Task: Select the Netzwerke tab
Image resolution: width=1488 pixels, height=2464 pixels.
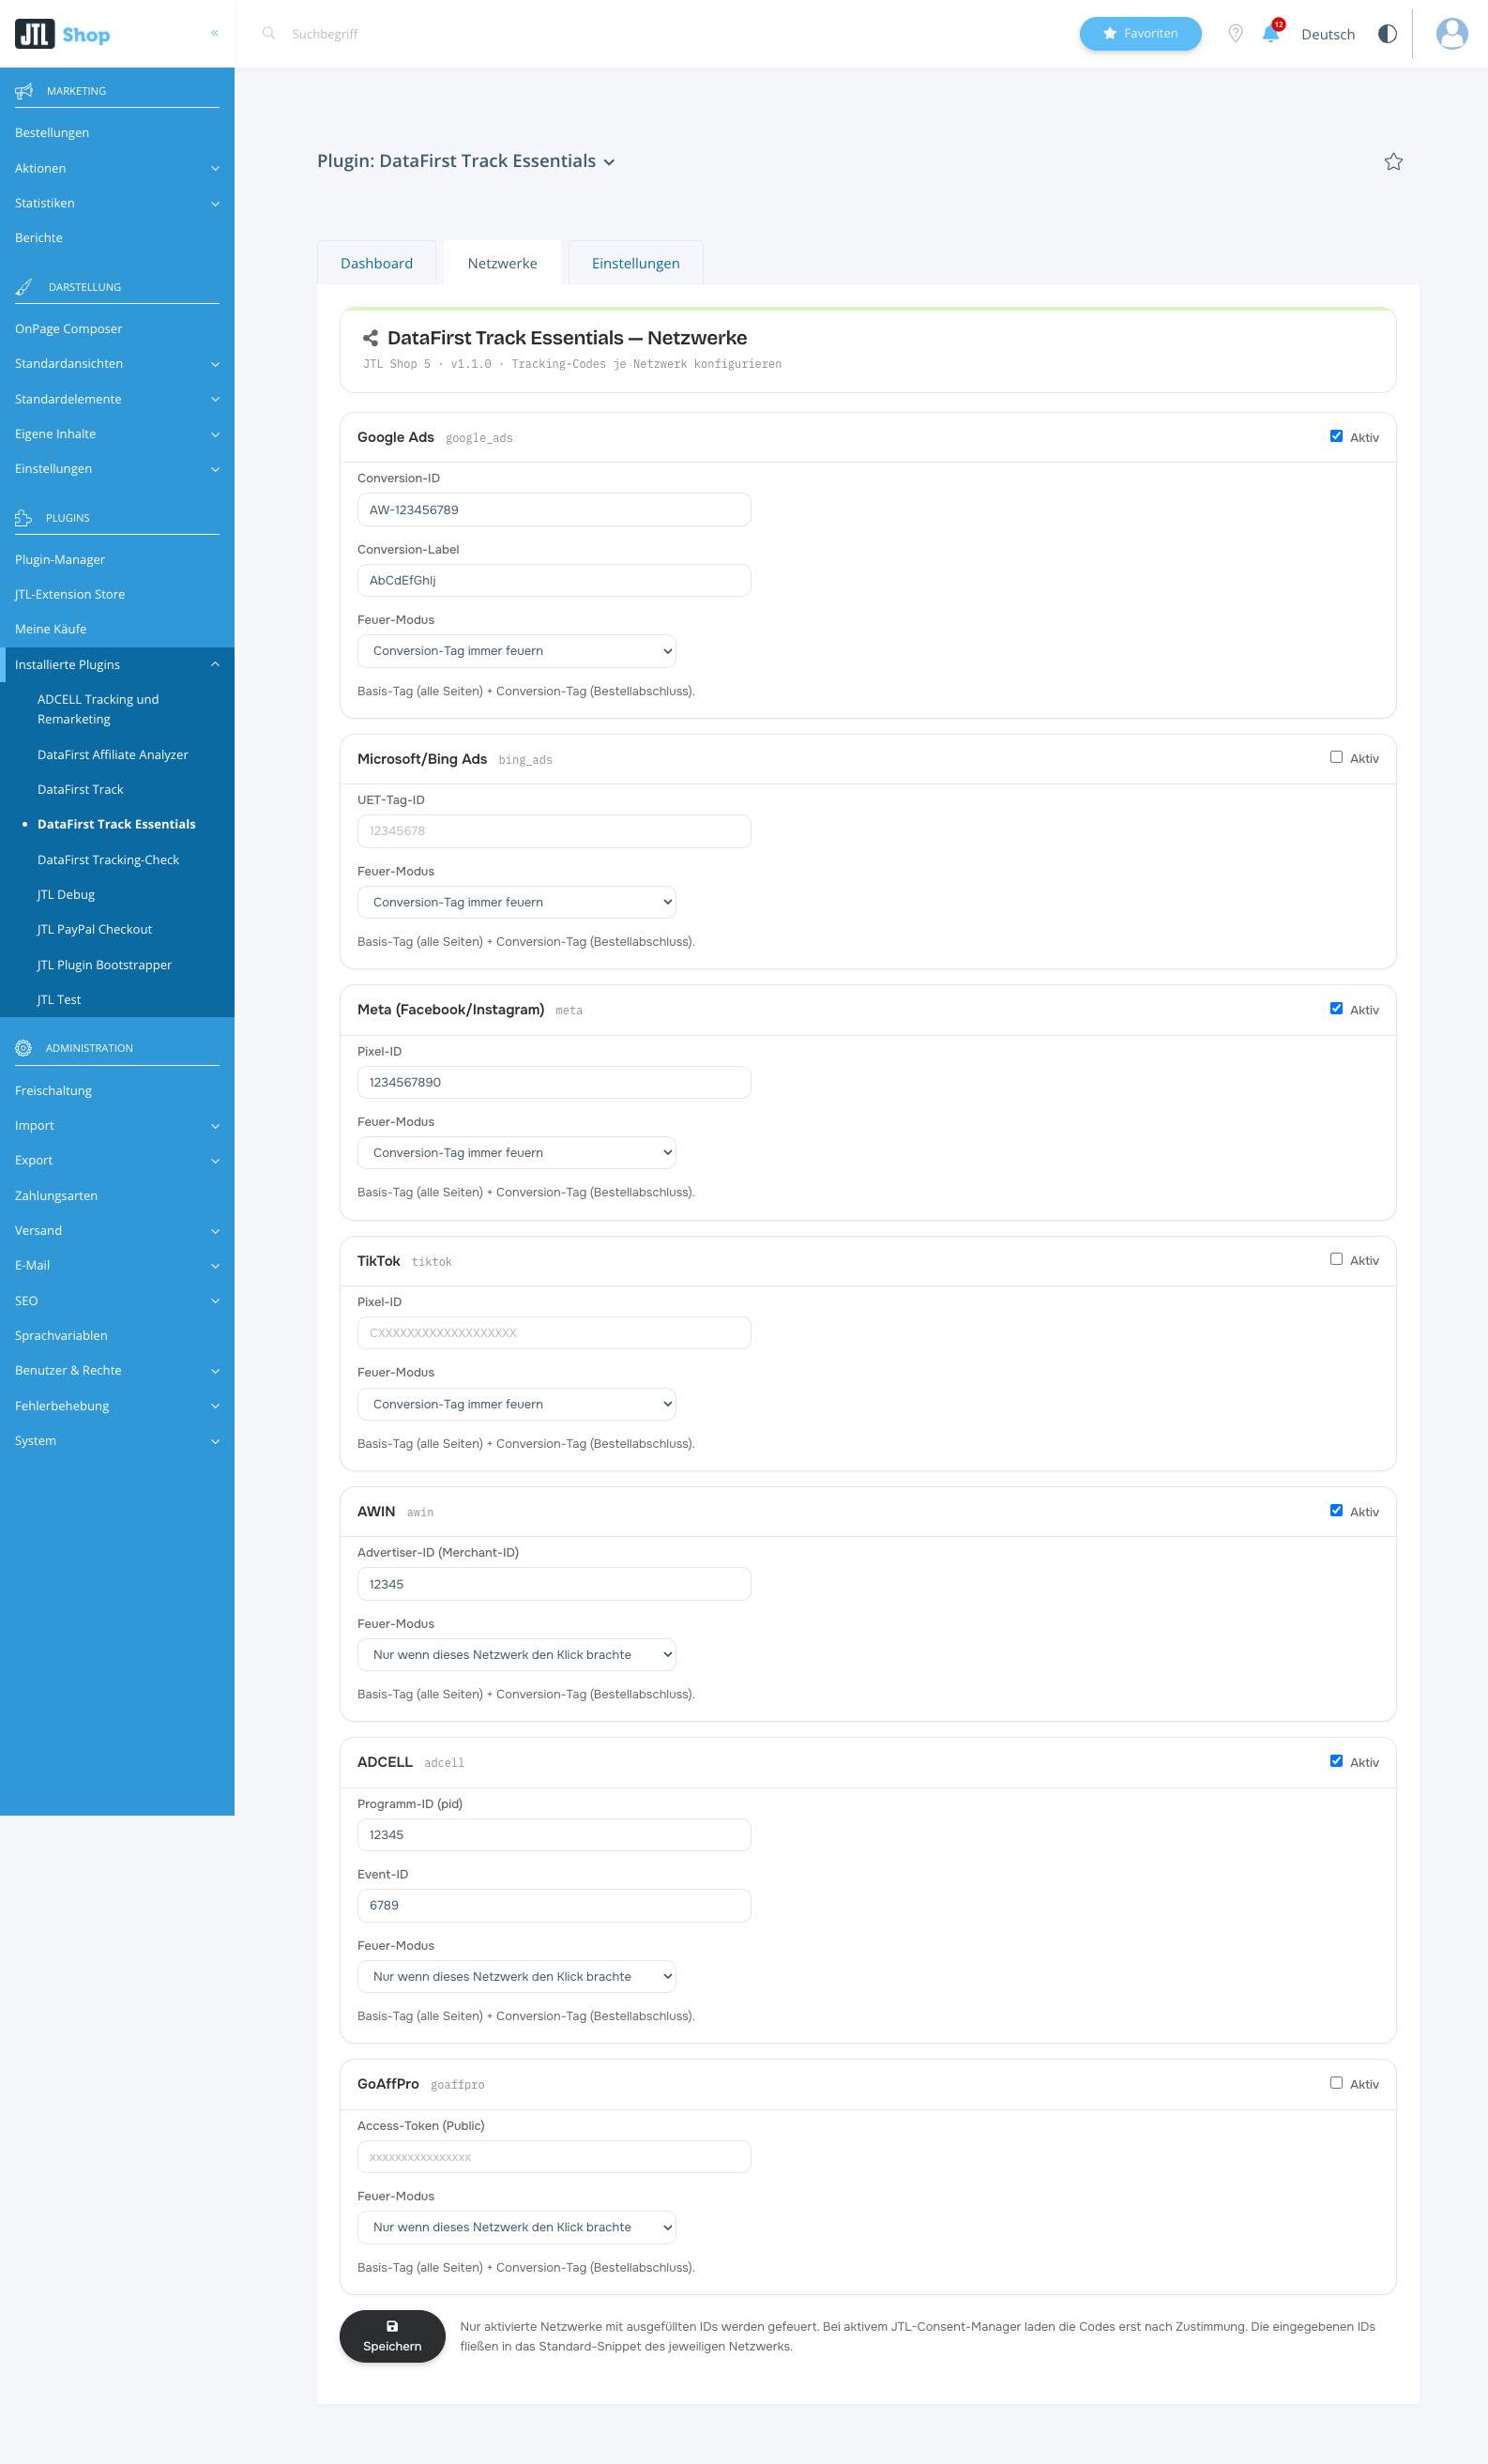Action: (502, 263)
